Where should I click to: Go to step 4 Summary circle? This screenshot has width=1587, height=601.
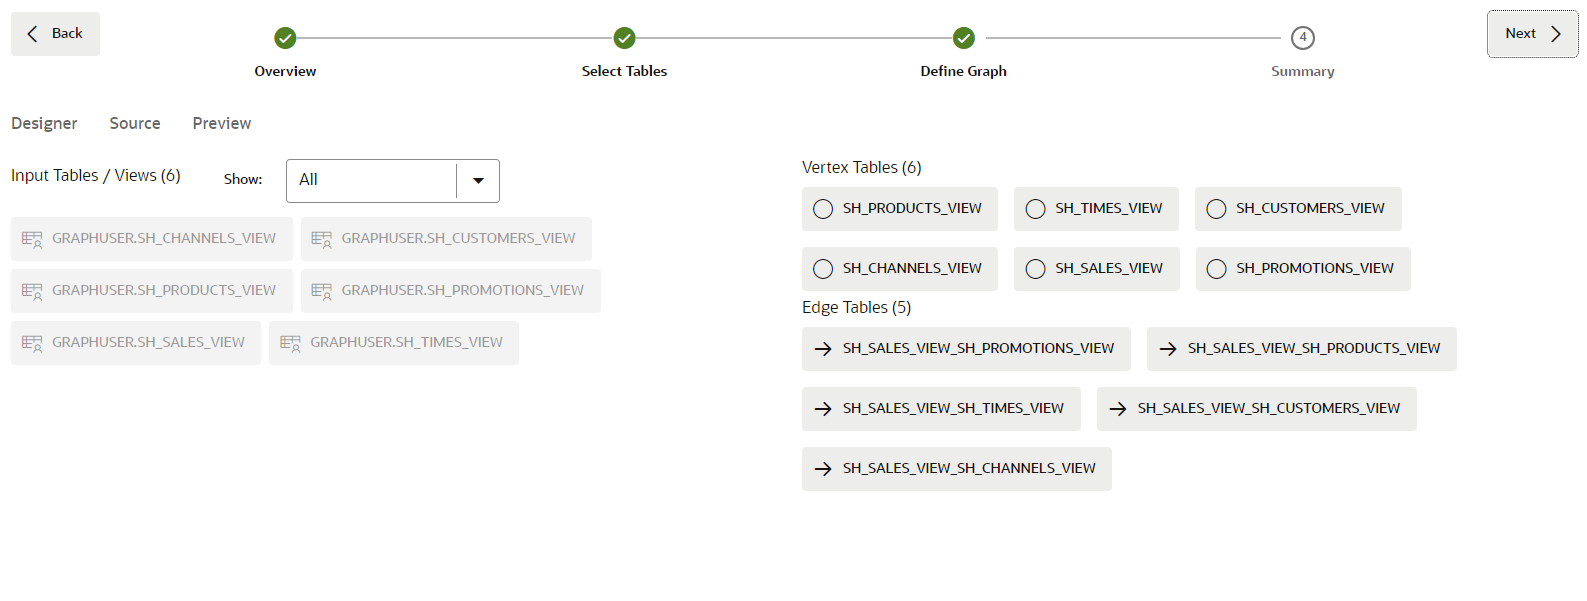(1303, 38)
